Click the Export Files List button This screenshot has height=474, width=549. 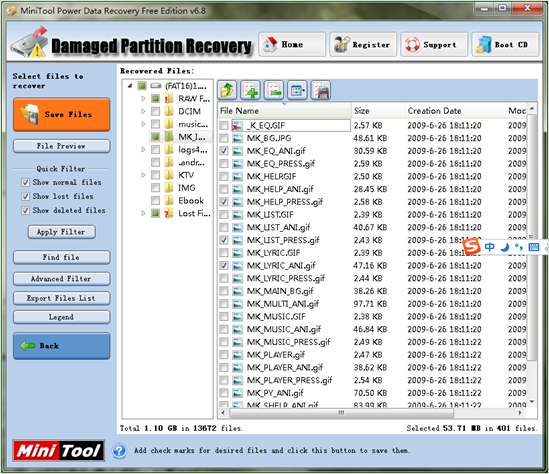click(62, 298)
